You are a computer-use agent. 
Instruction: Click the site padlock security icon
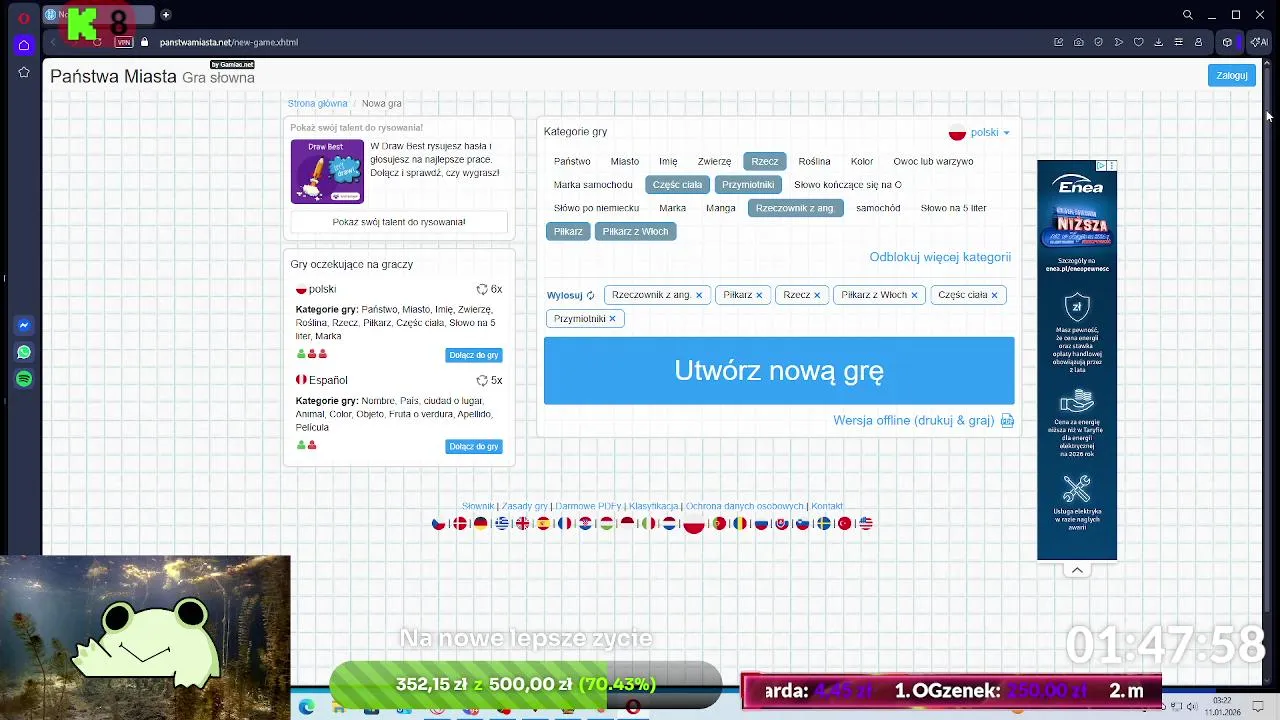coord(145,42)
